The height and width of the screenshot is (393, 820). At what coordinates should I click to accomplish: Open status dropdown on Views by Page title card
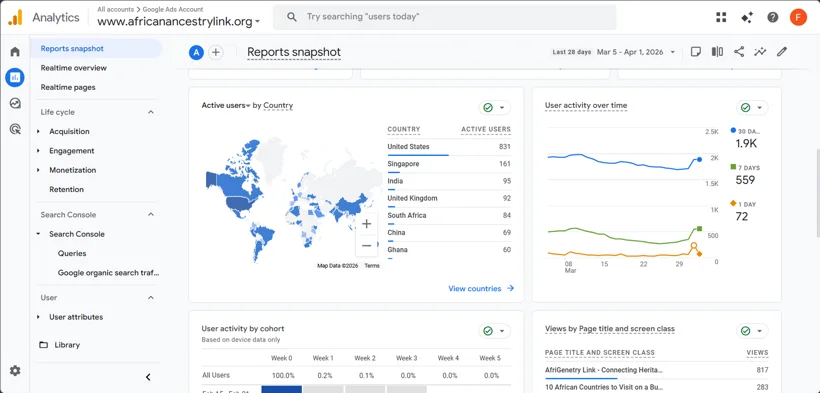click(x=752, y=331)
